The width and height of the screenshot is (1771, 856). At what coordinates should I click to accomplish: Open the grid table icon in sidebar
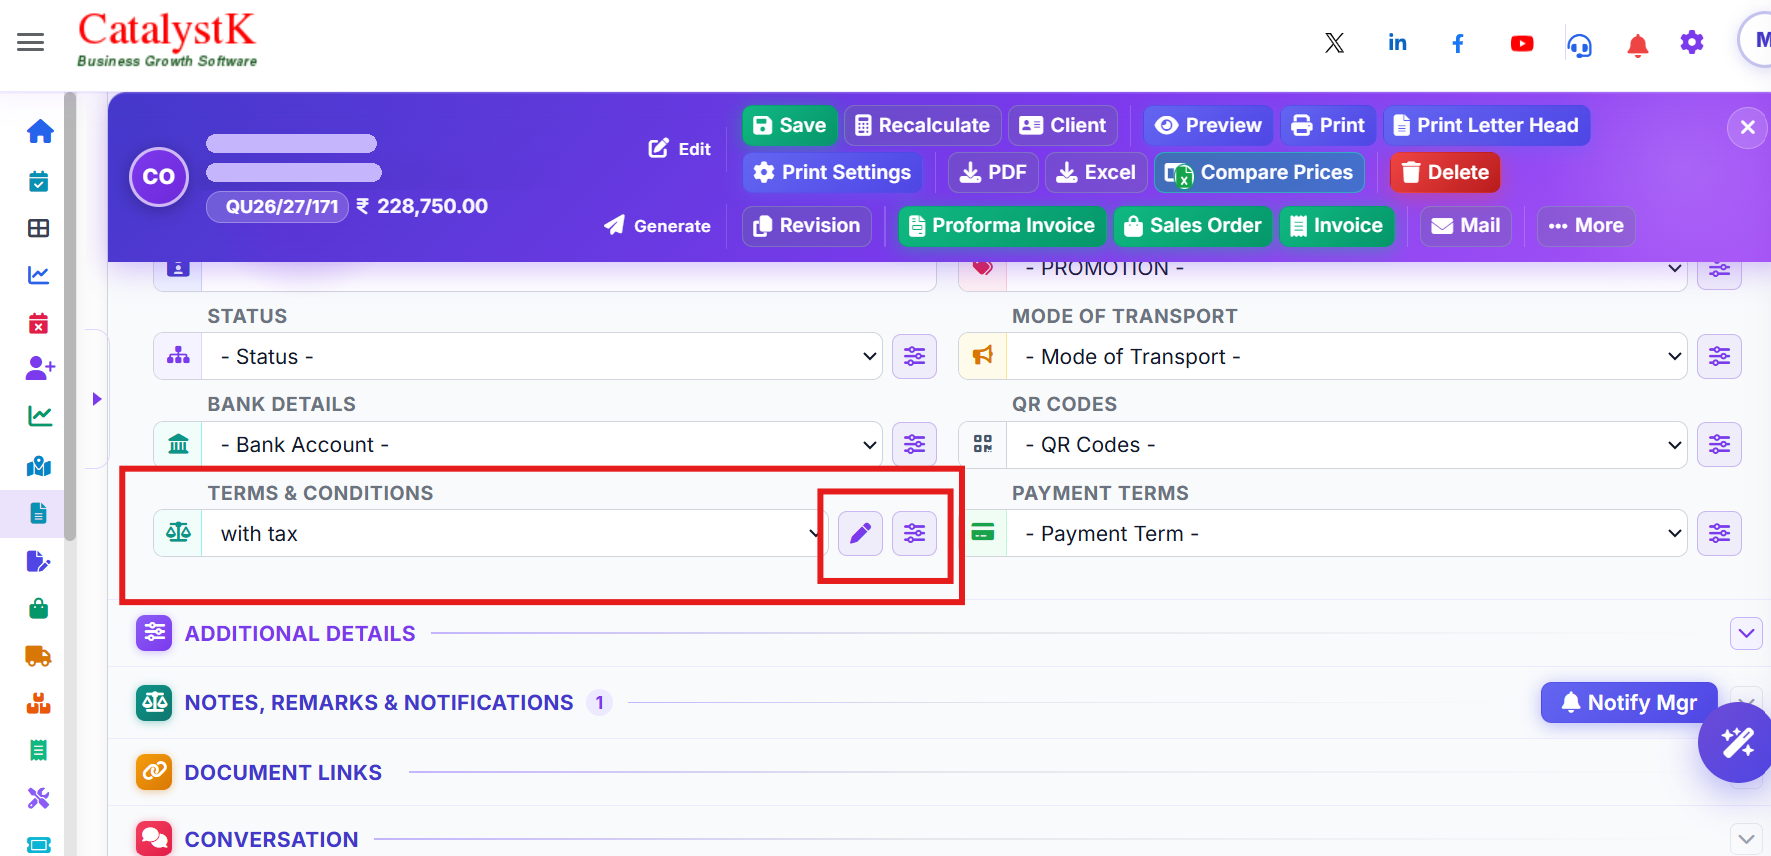pos(39,228)
